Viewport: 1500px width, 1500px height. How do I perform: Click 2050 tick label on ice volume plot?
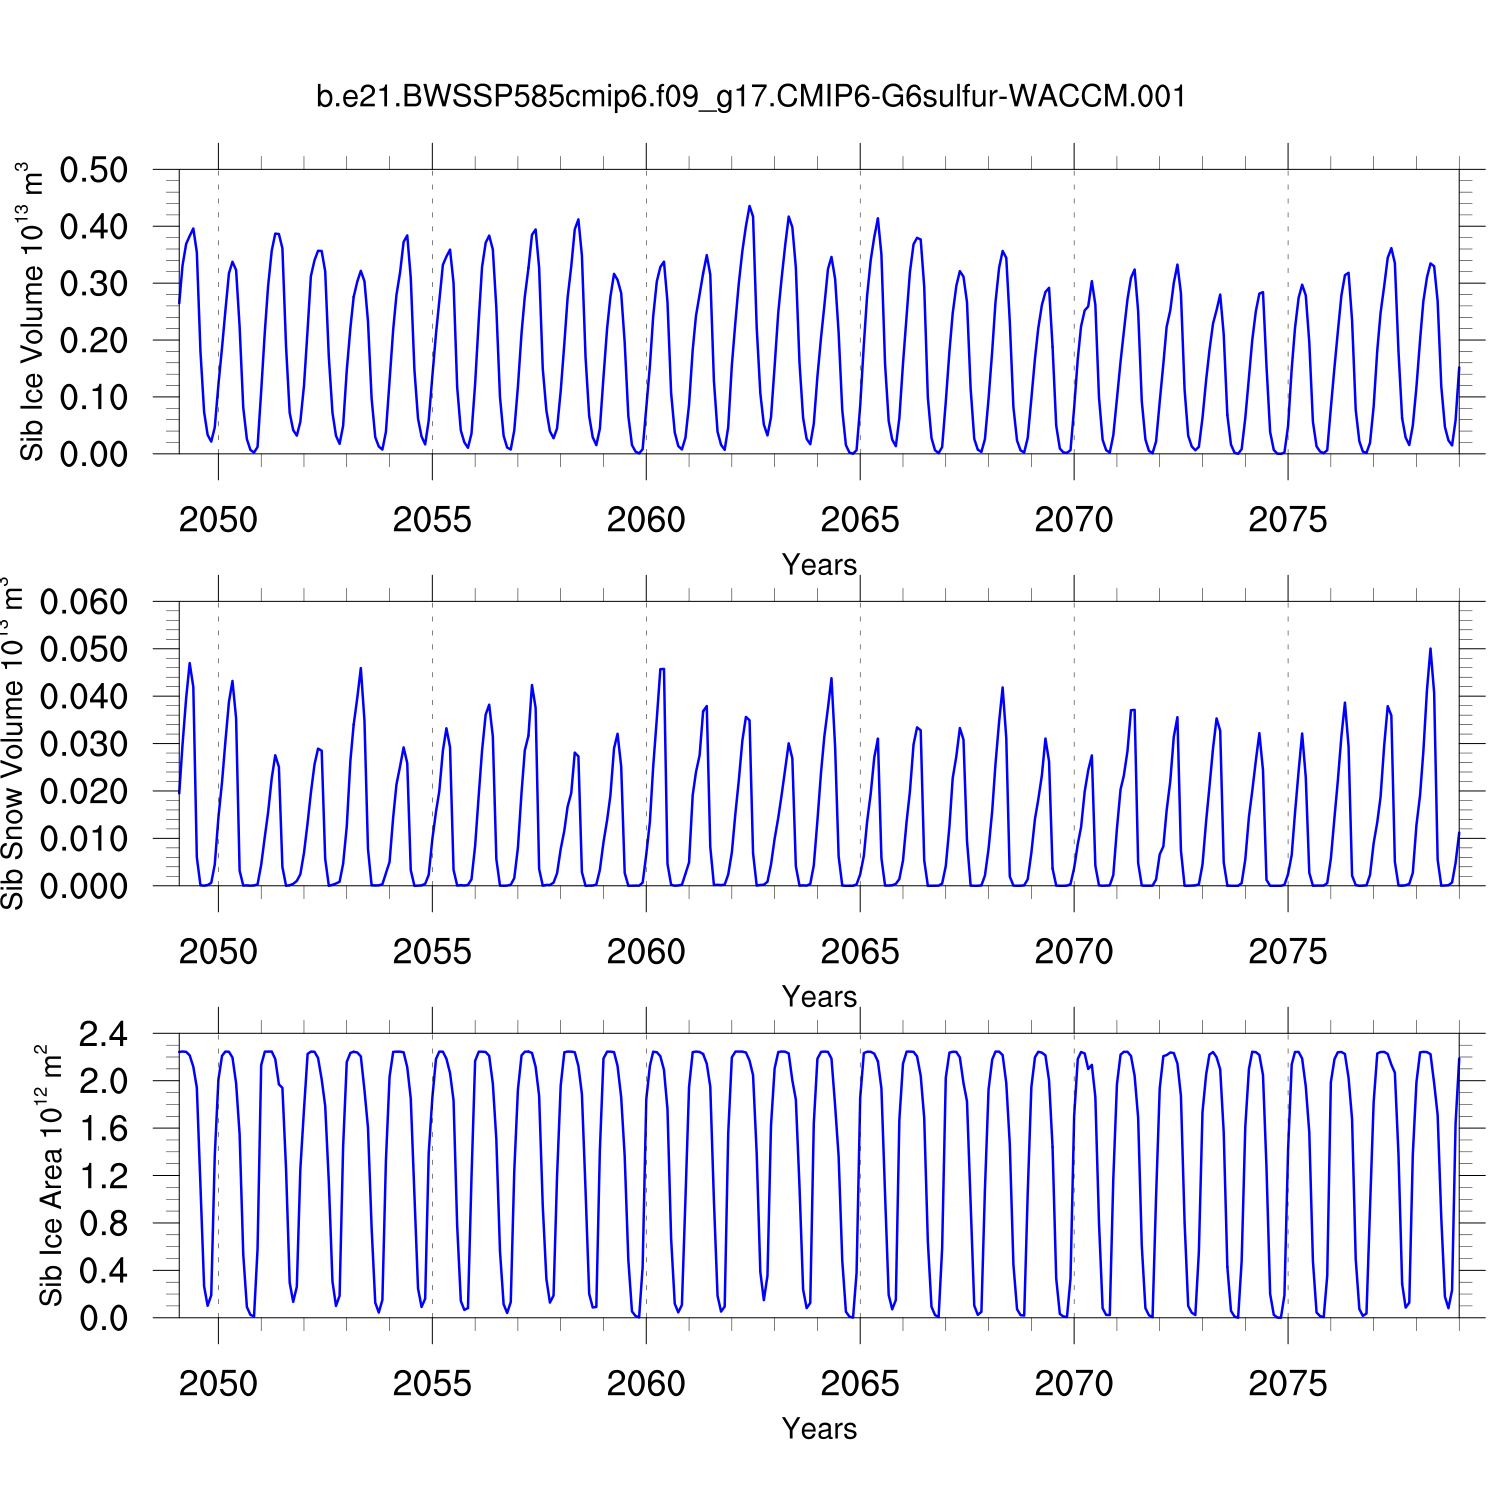click(x=218, y=520)
